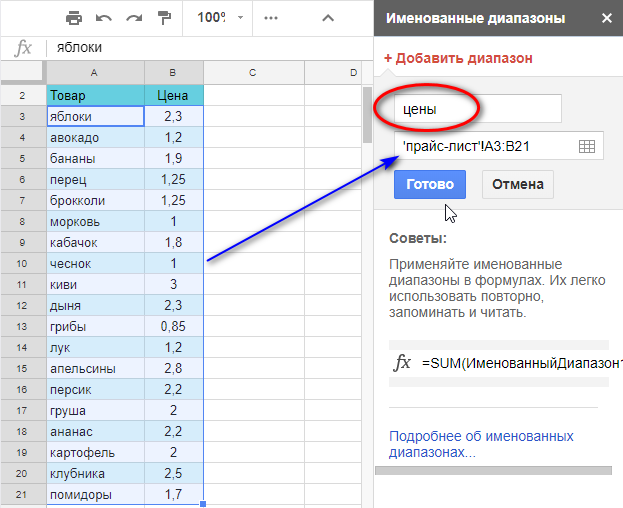
Task: Select column B header
Action: 174,73
